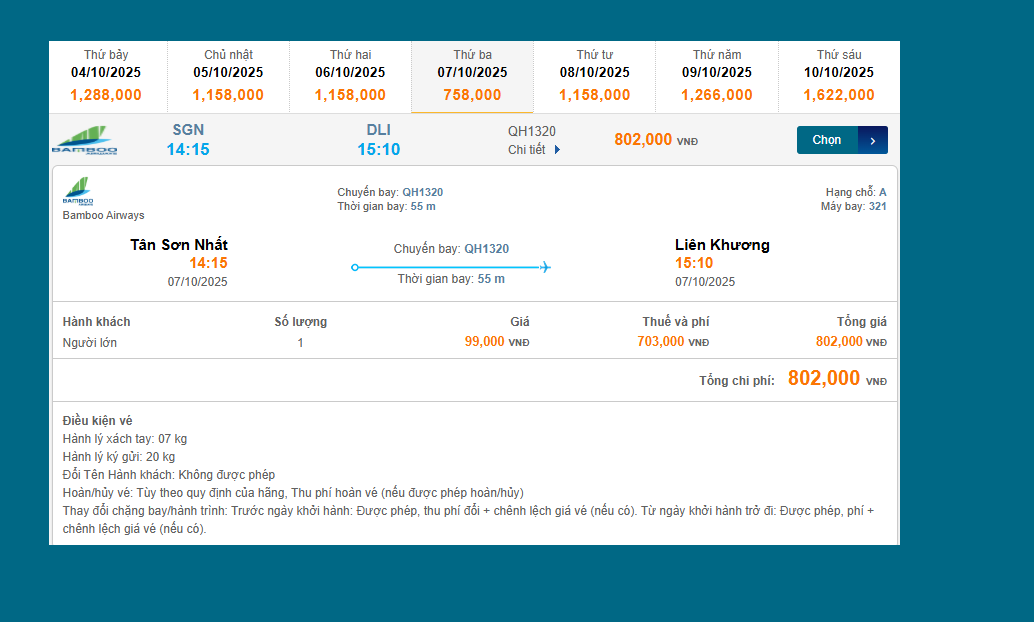
Task: Click the airplane icon on the route line
Action: pyautogui.click(x=545, y=267)
